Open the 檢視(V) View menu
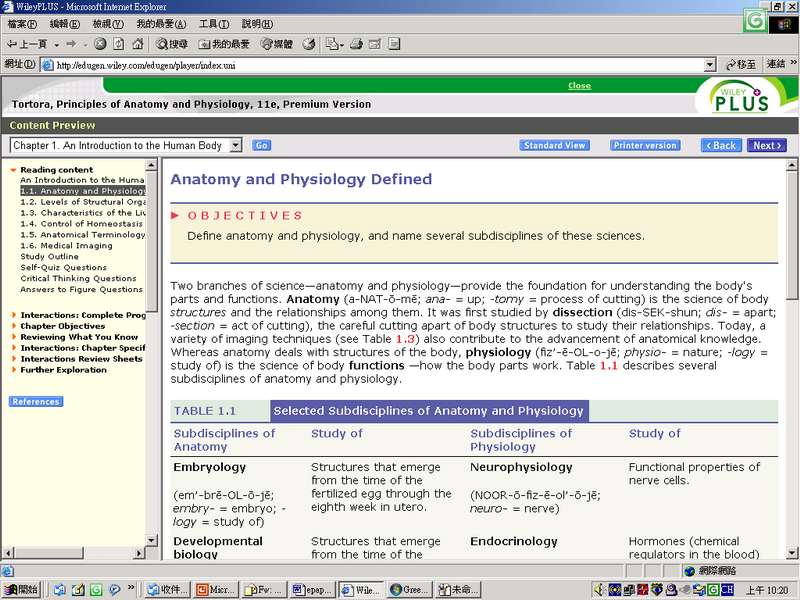This screenshot has width=800, height=600. (108, 24)
